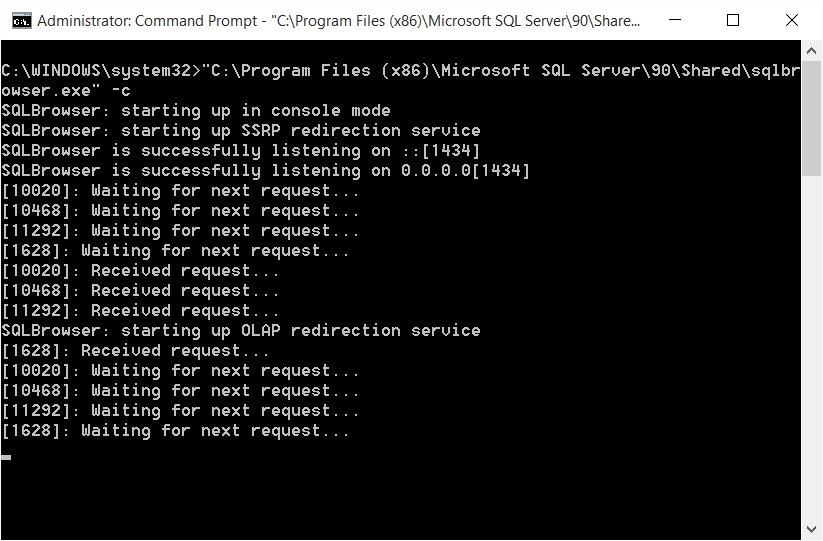Screen dimensions: 823x541
Task: Click the "[11292]: Received request..." line
Action: (x=140, y=311)
